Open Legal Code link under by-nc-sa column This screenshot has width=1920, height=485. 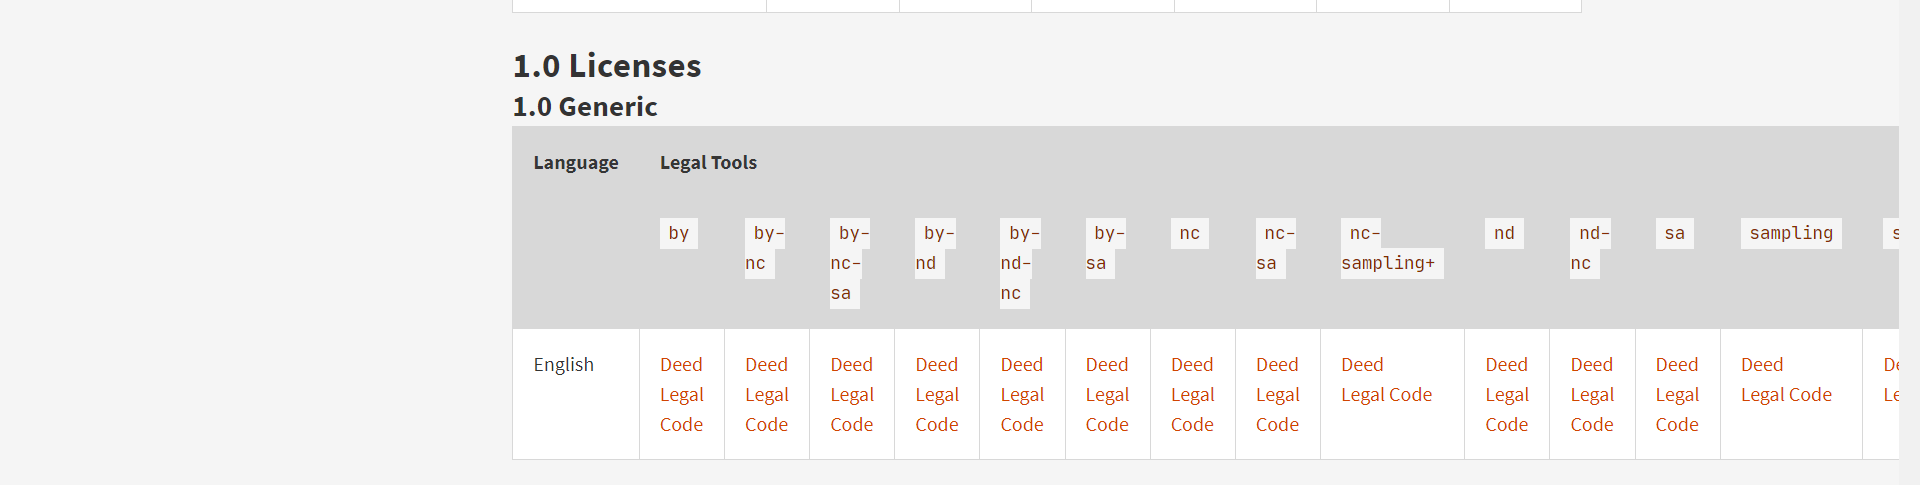(852, 410)
